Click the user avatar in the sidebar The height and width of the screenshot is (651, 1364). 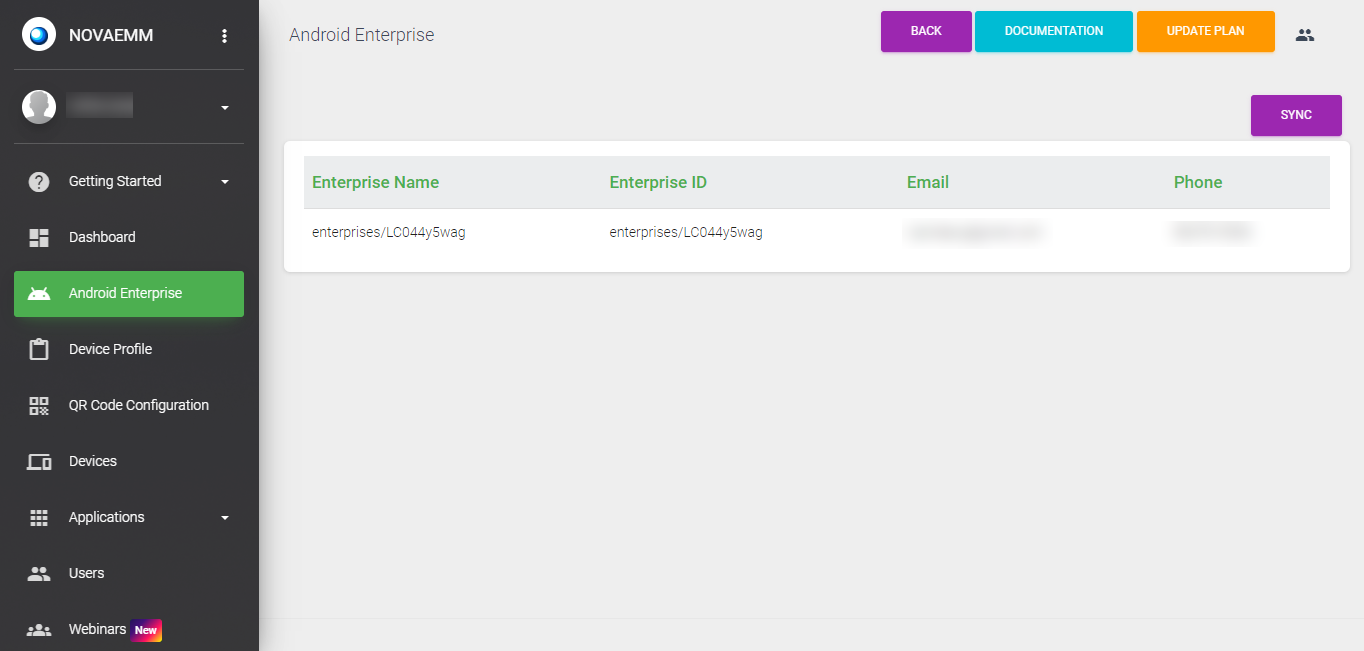coord(38,105)
